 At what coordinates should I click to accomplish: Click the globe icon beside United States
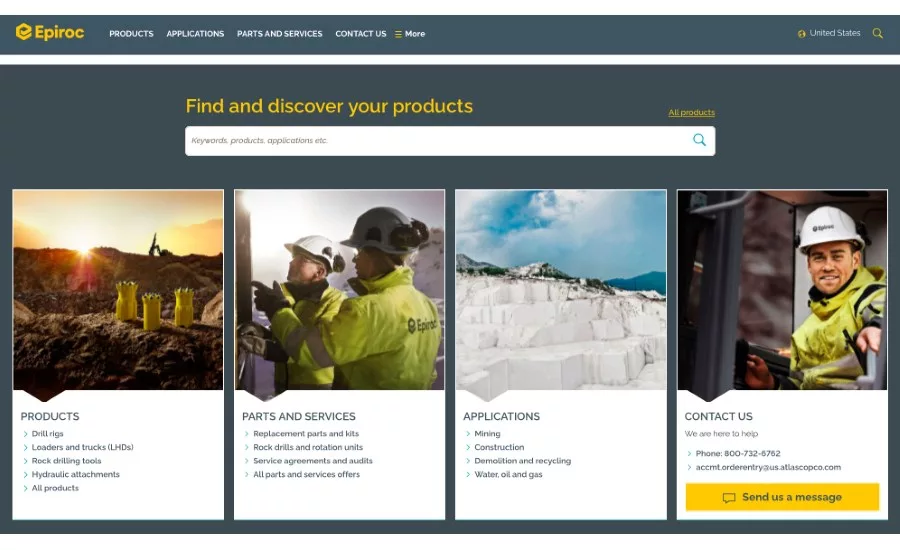[x=801, y=34]
